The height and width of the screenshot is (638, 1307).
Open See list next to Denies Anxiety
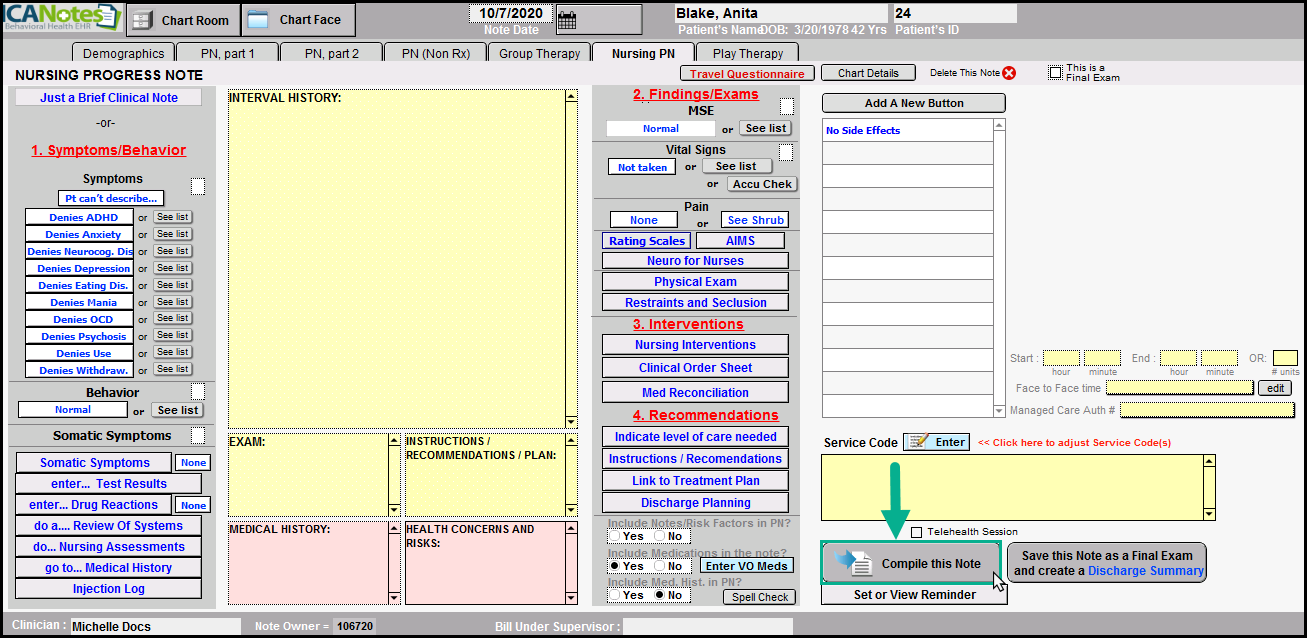(x=172, y=234)
